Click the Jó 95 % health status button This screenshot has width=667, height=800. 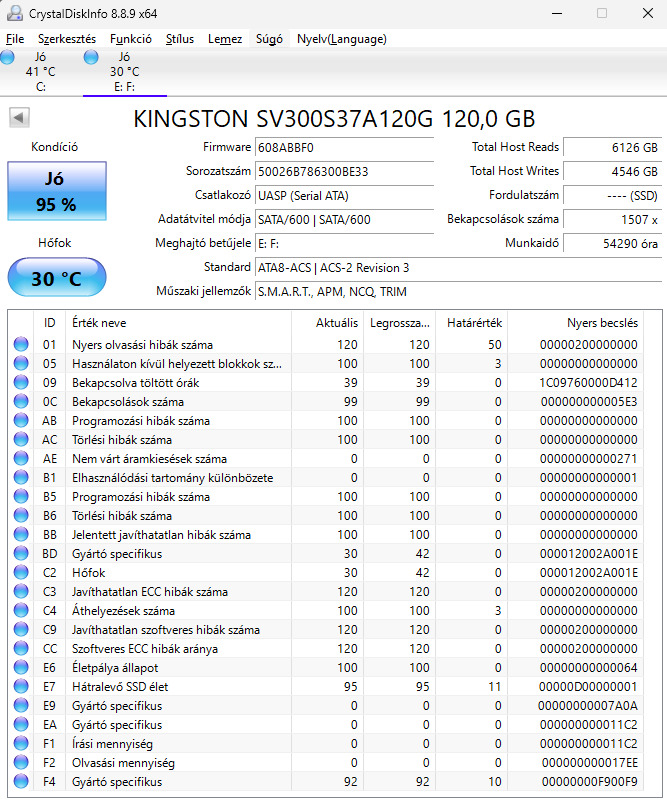click(57, 191)
